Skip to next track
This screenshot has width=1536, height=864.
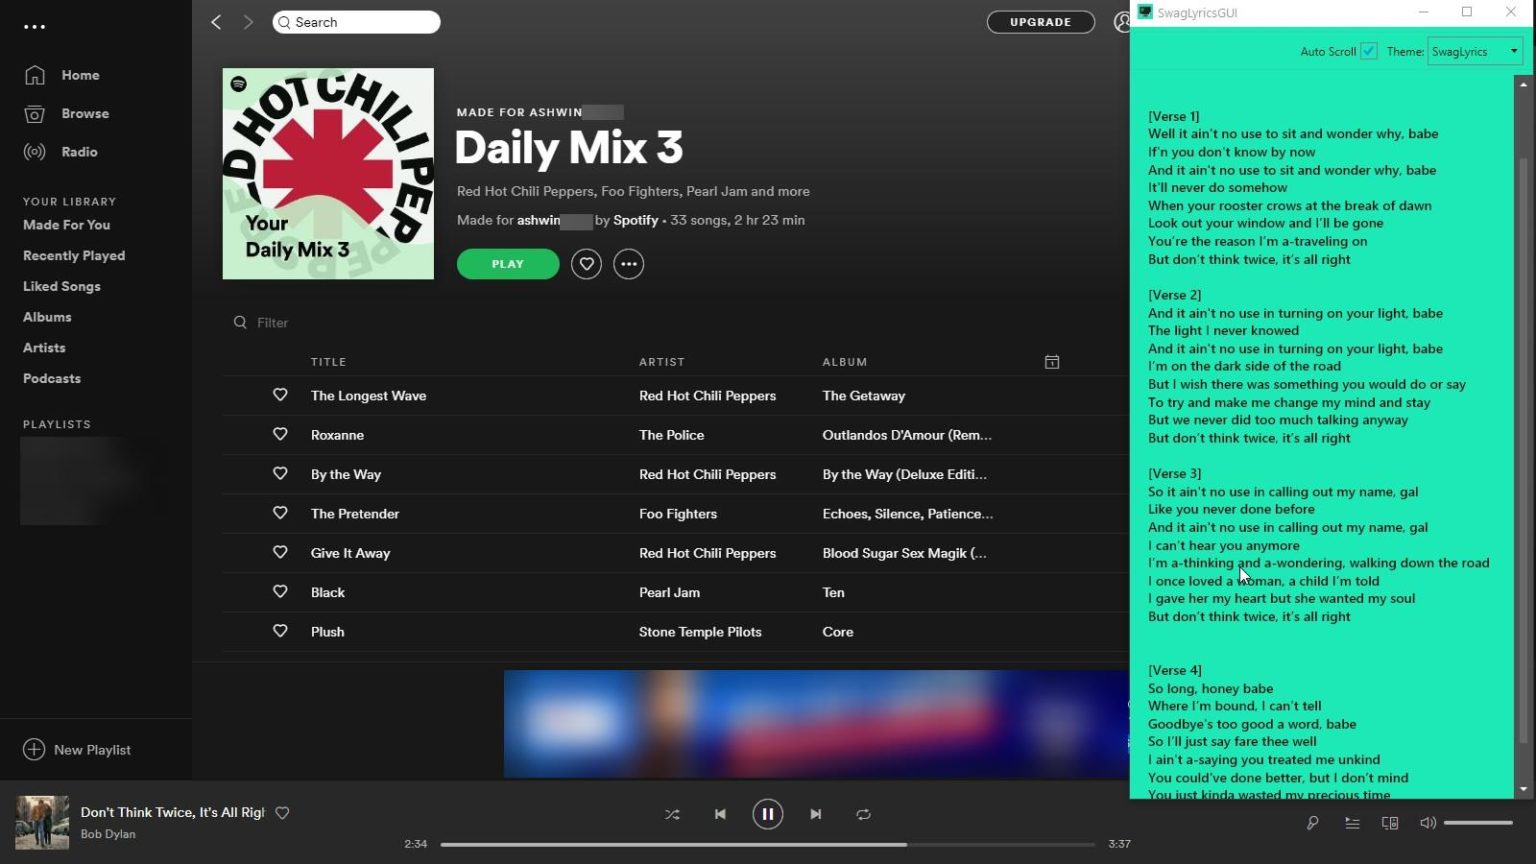[815, 814]
